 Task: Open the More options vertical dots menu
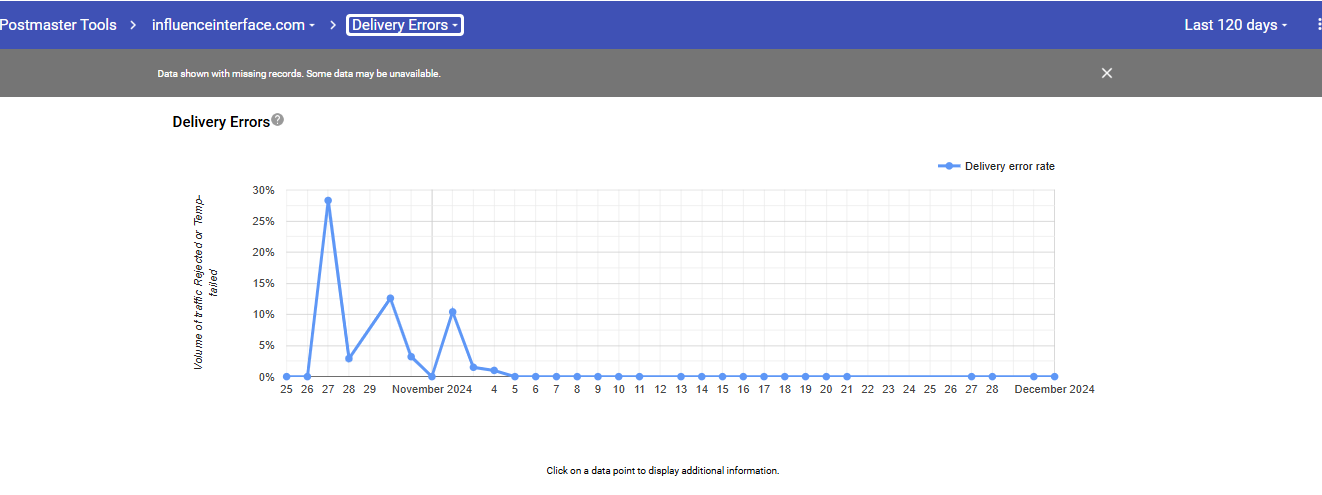click(x=1318, y=25)
